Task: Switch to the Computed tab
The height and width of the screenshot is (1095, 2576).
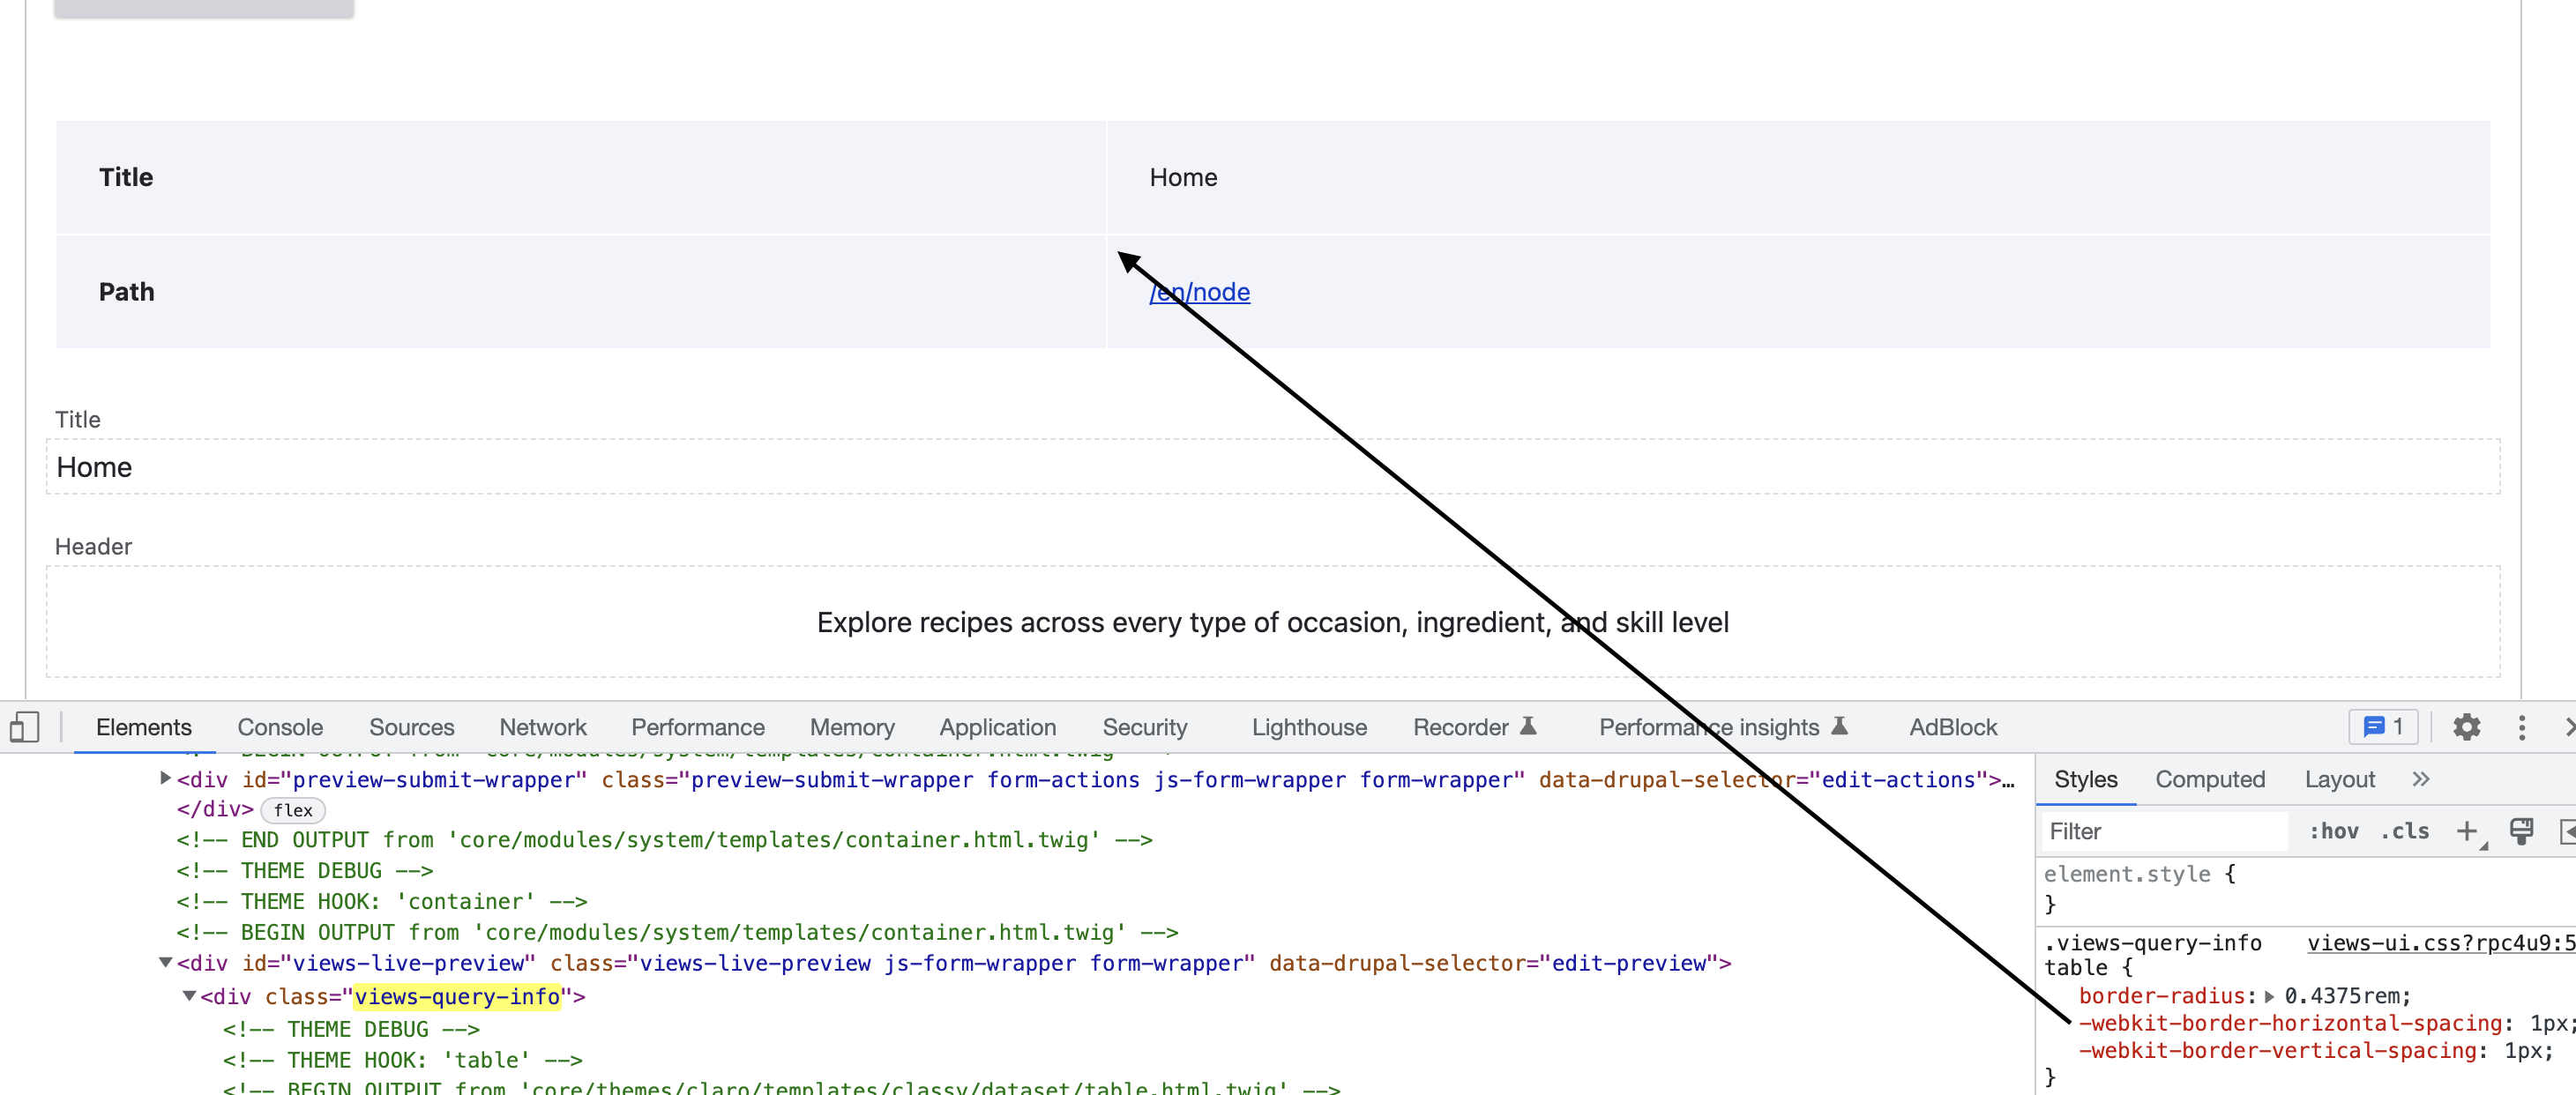Action: 2211,779
